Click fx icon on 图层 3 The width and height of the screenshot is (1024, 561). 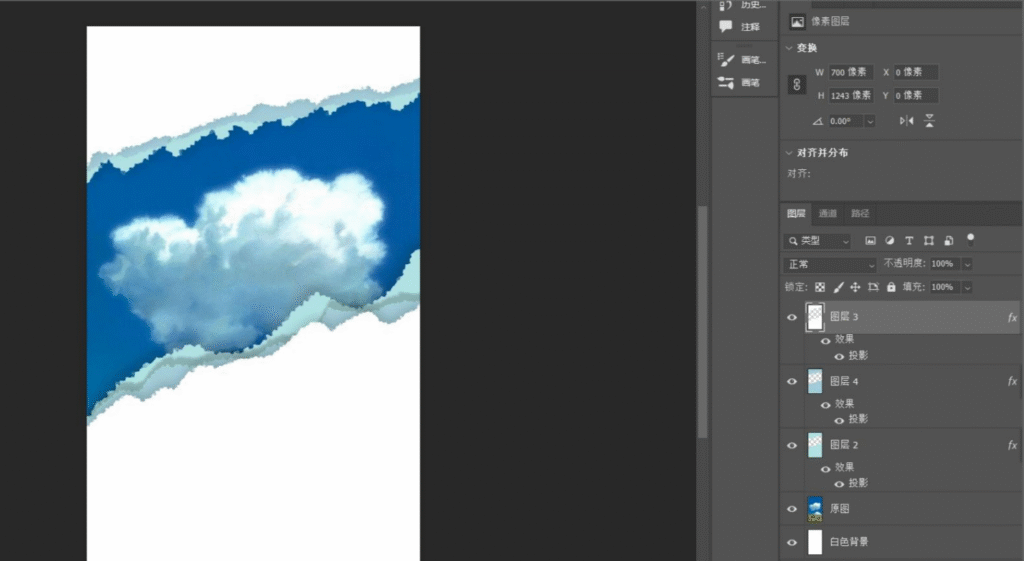[1012, 317]
